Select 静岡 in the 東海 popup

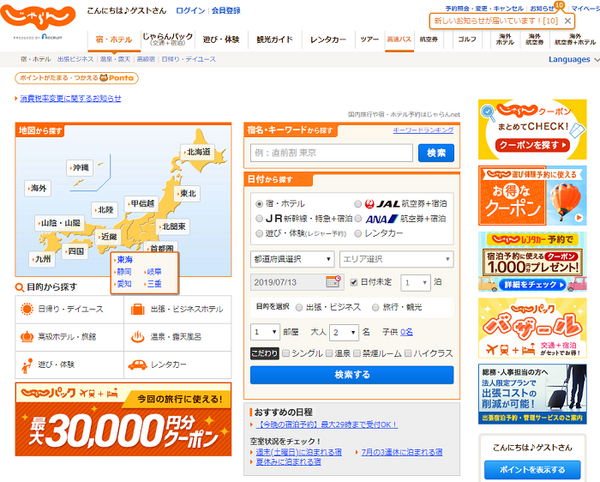tap(124, 272)
